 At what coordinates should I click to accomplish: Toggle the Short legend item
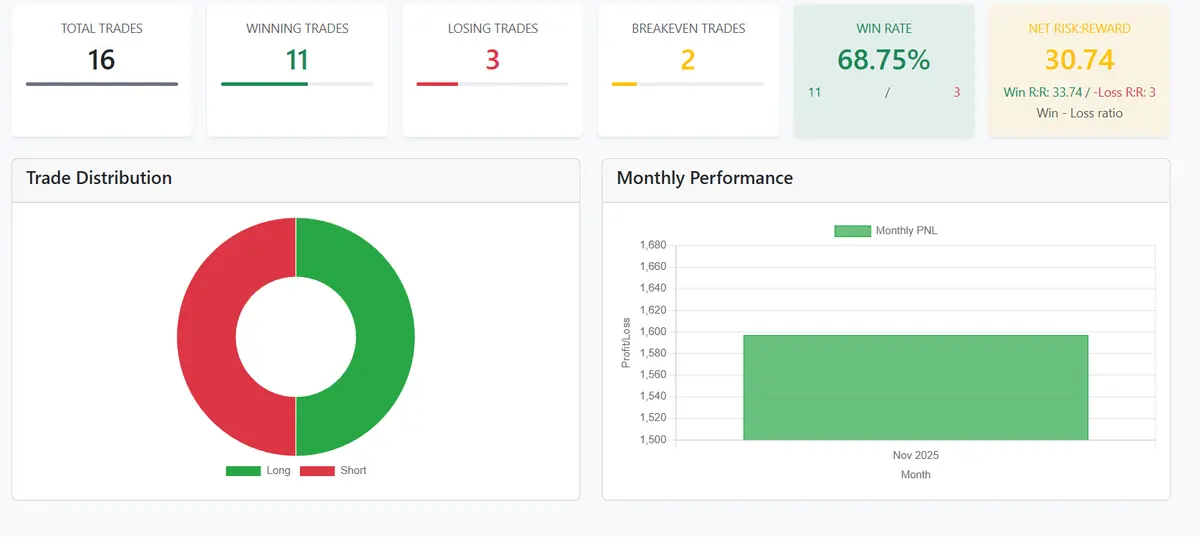[333, 470]
